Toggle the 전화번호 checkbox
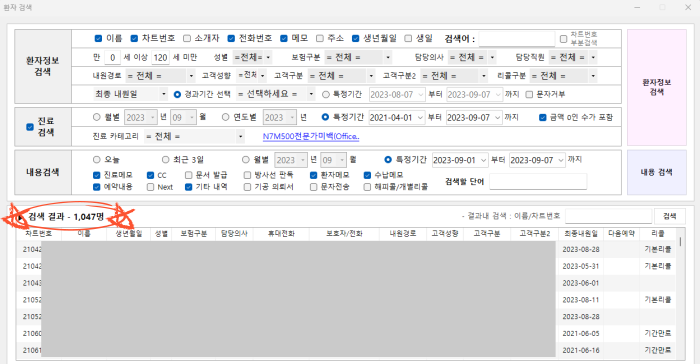This screenshot has height=364, width=700. point(231,38)
